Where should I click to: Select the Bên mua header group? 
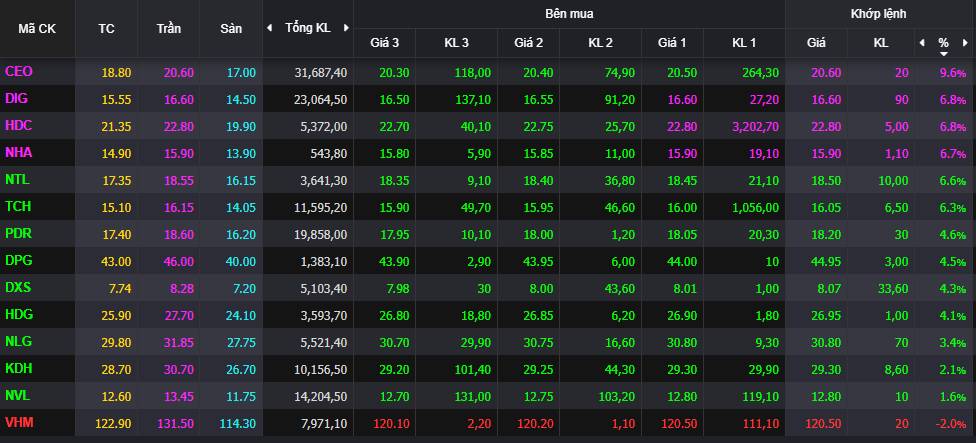tap(569, 14)
